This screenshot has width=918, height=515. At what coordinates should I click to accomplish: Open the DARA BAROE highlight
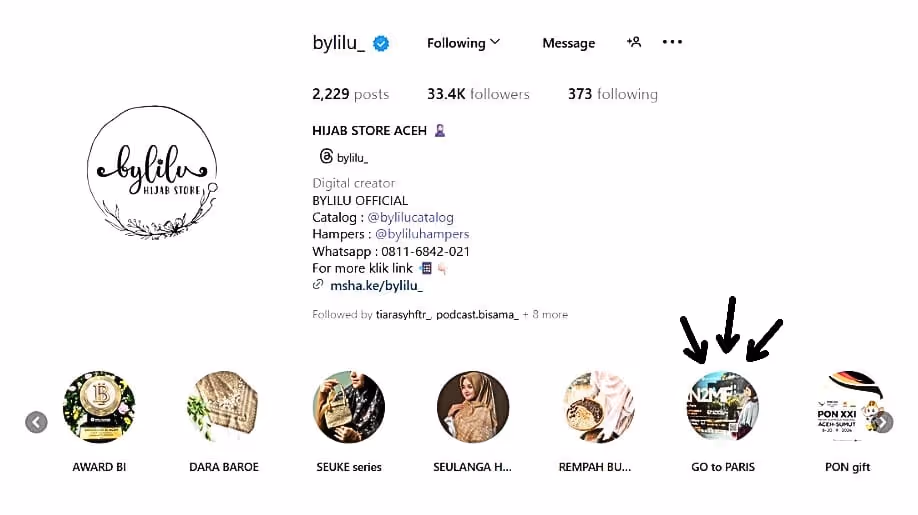click(224, 407)
